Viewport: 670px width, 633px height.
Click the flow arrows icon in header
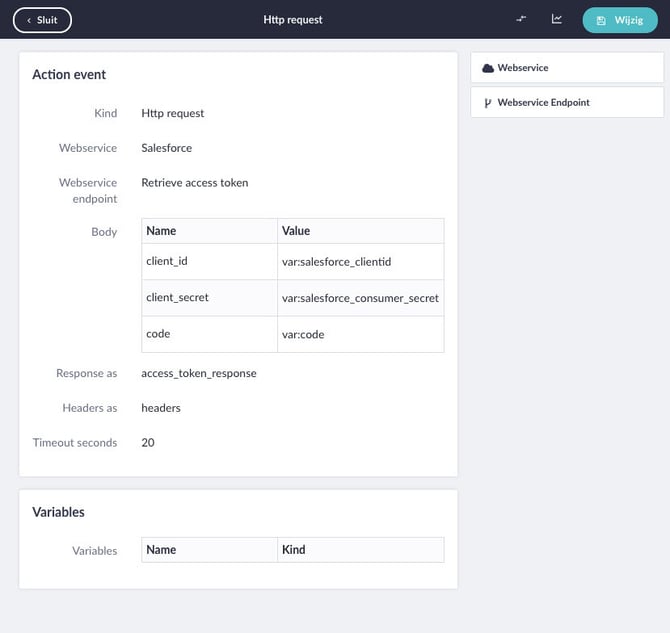pyautogui.click(x=521, y=19)
